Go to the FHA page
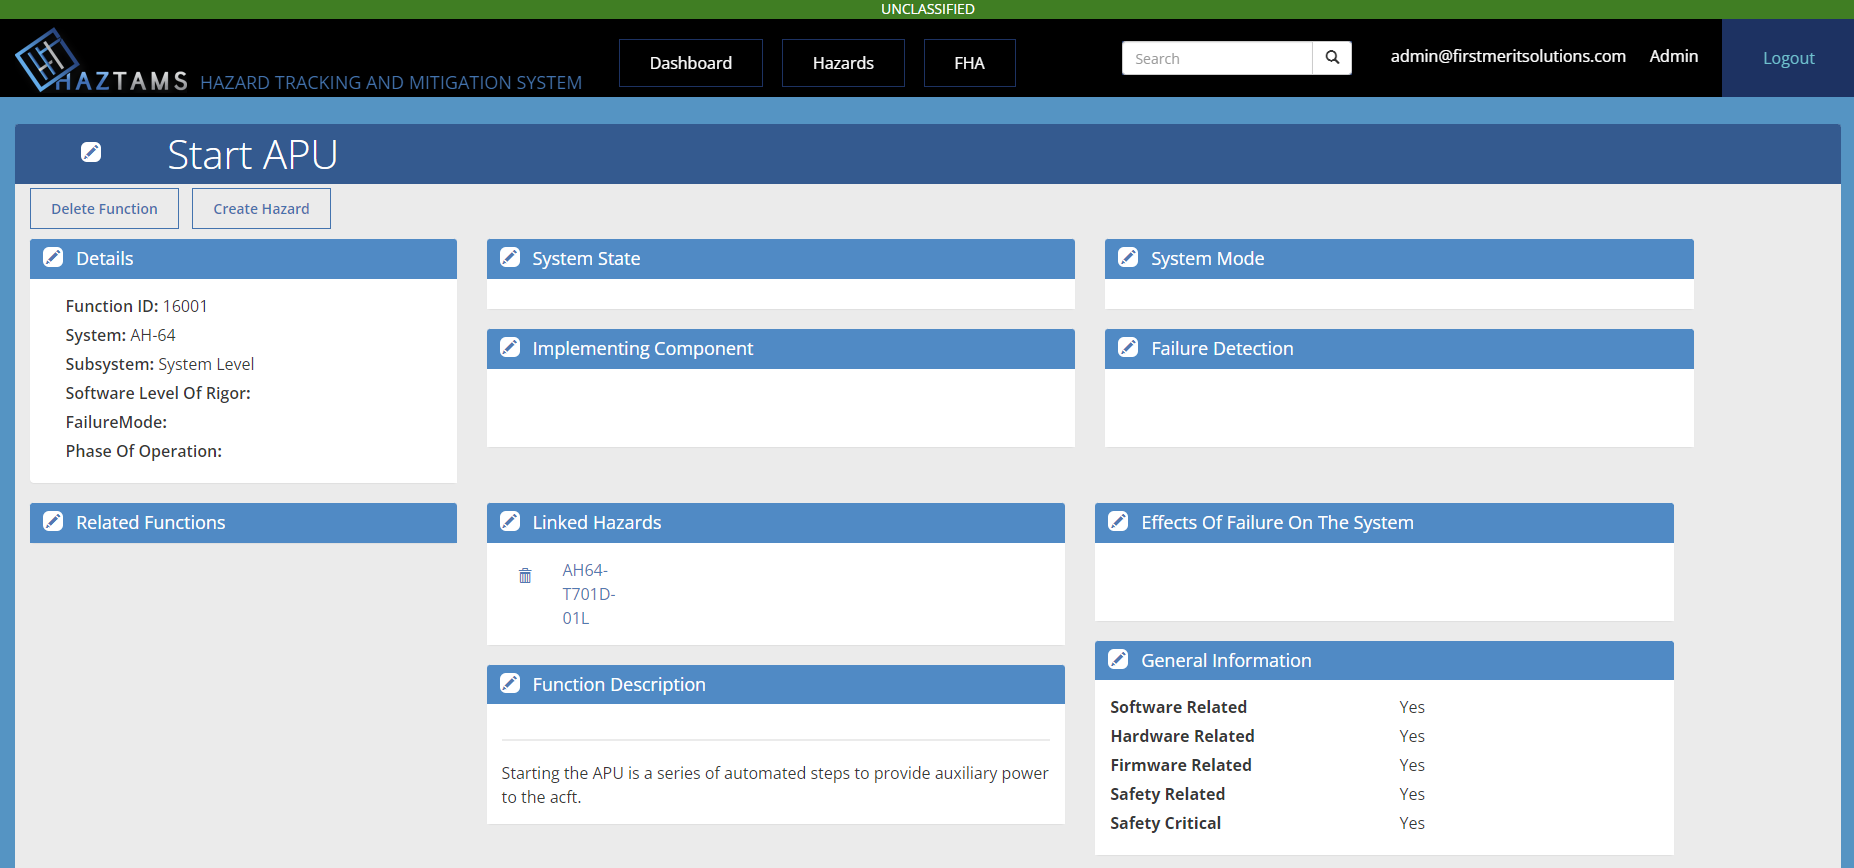This screenshot has width=1854, height=868. click(970, 63)
